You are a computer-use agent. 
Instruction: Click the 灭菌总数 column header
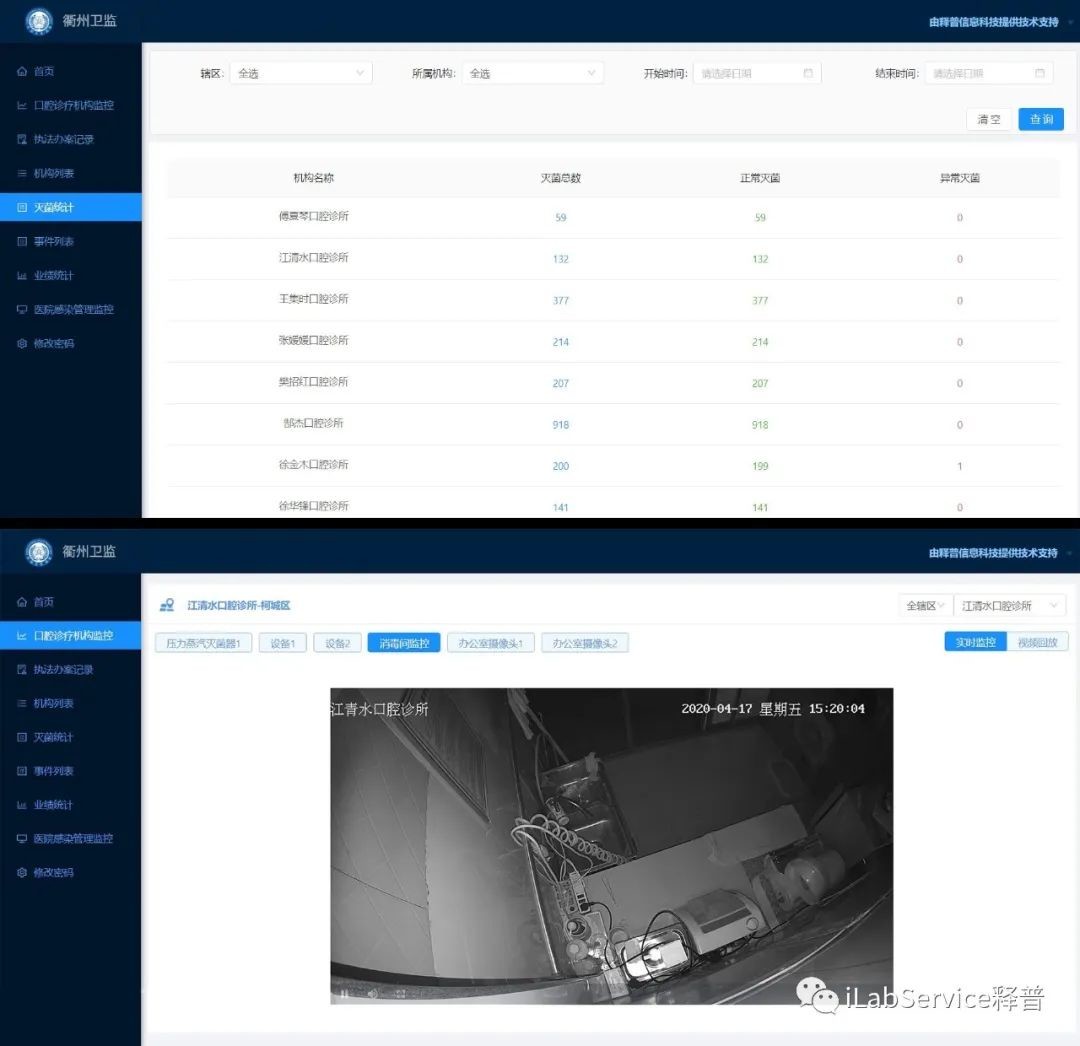tap(561, 178)
